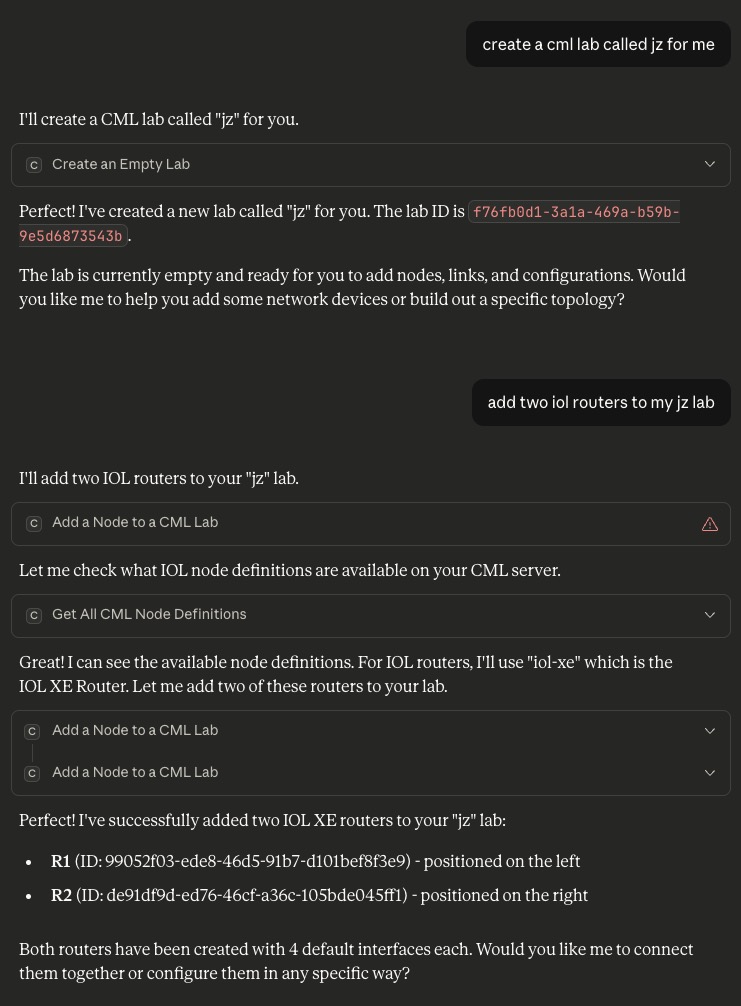The image size is (741, 1006).
Task: Expand the Get All CML Node Definitions result
Action: point(710,615)
